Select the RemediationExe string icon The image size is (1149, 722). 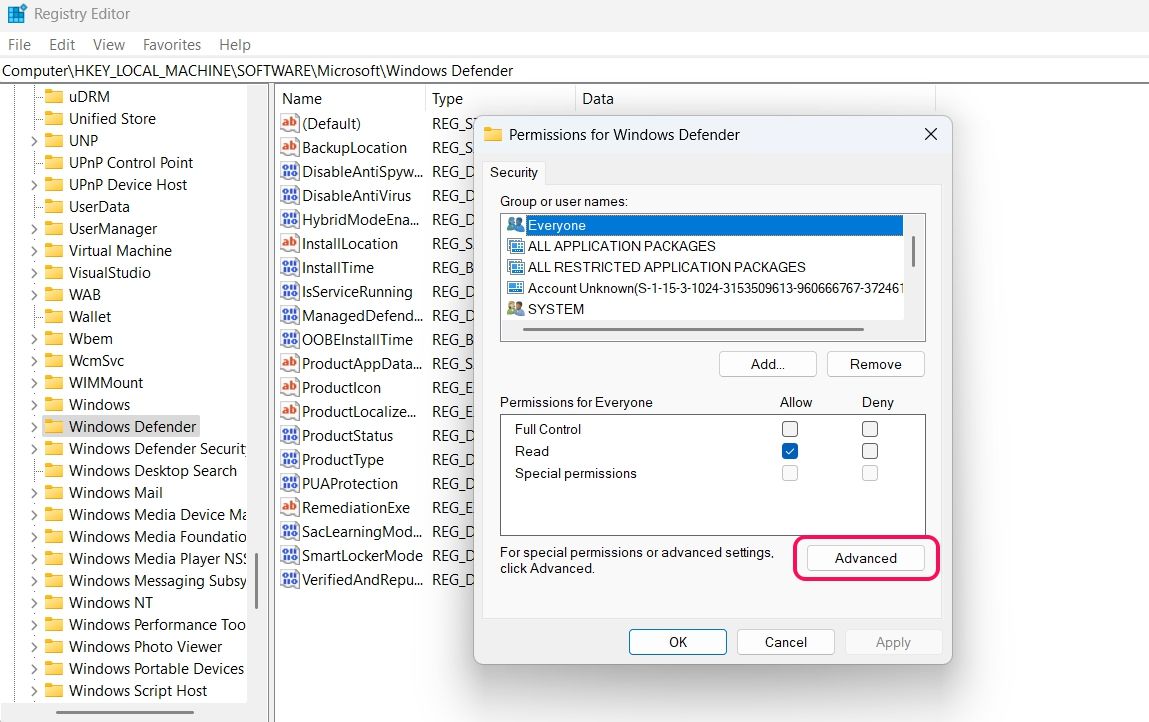point(289,507)
